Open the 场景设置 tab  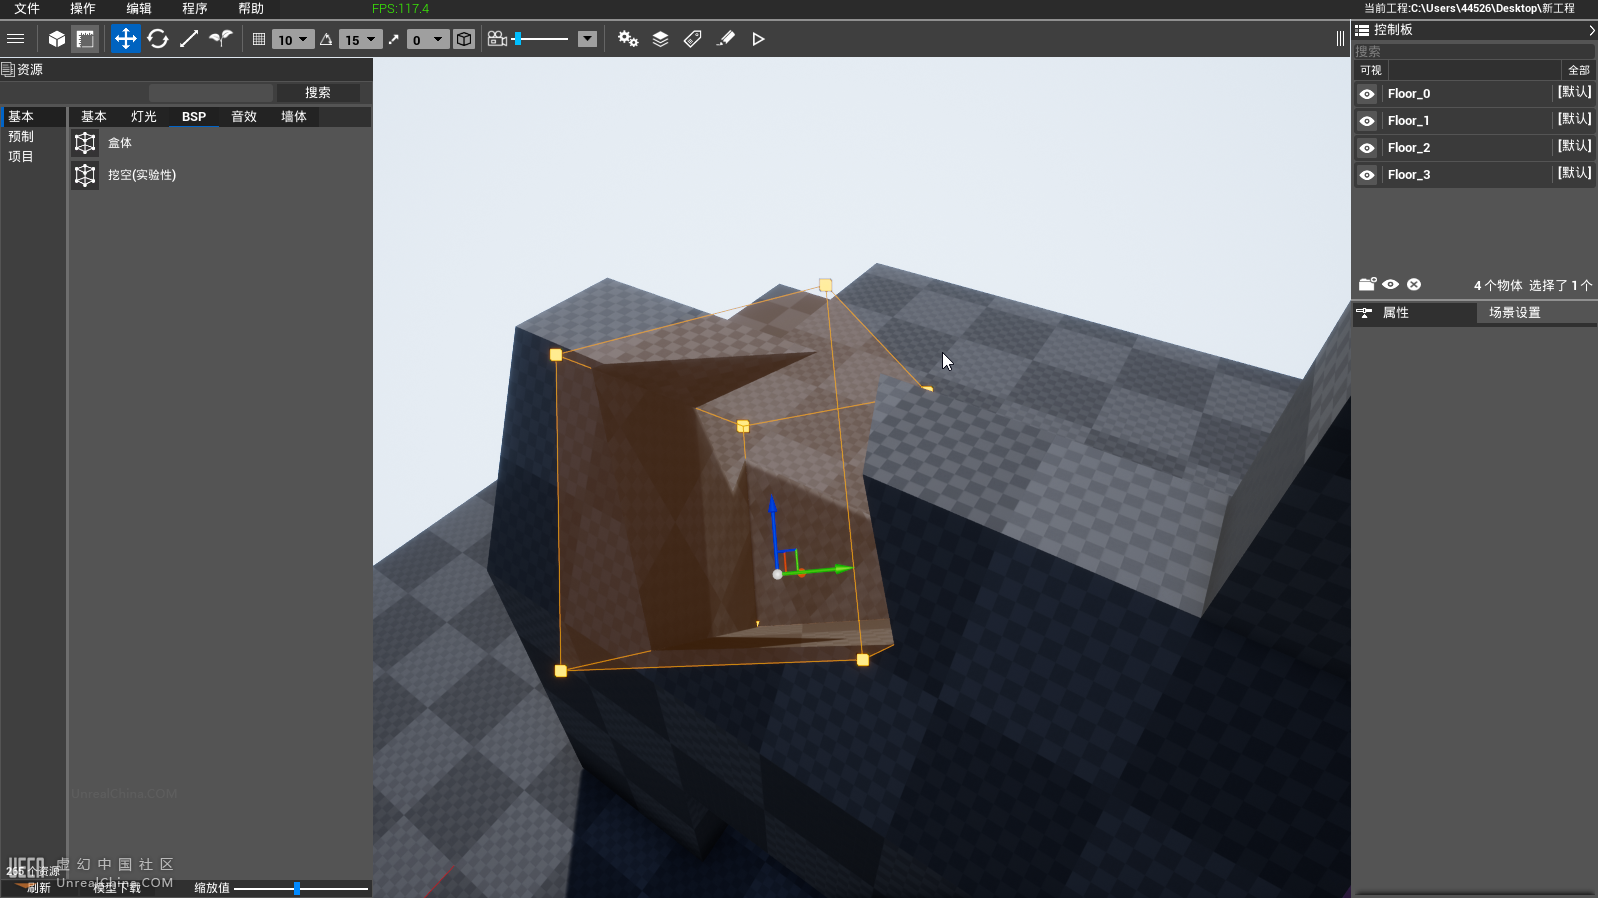click(1514, 313)
